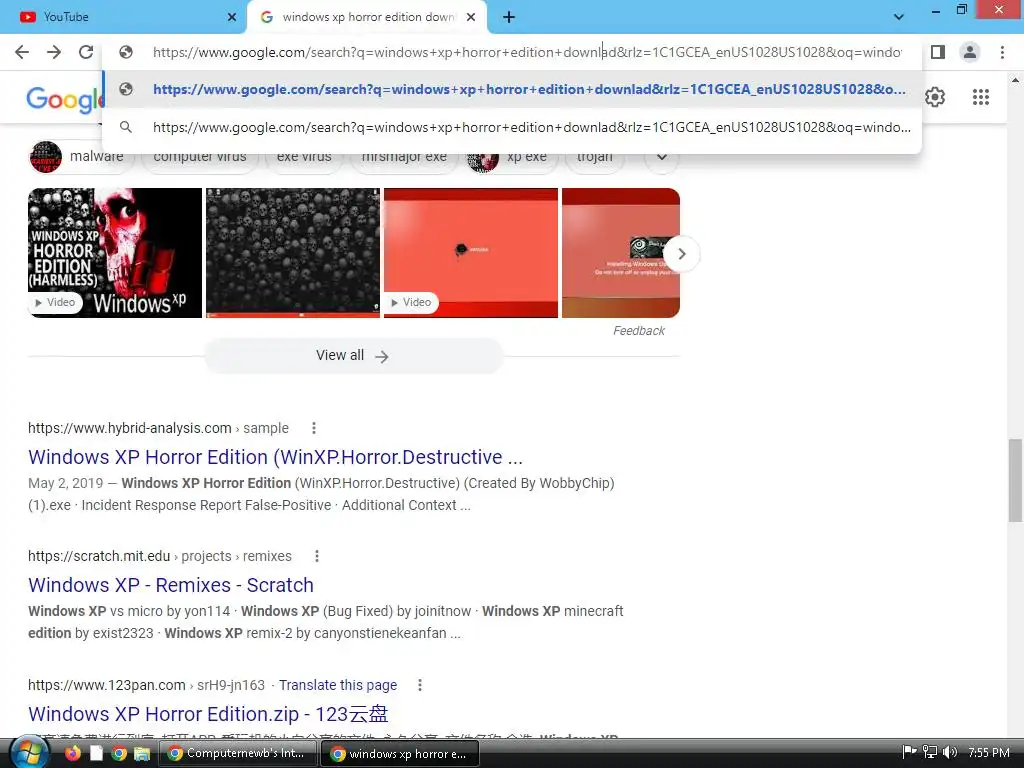The width and height of the screenshot is (1024, 768).
Task: Click the https://www.hybrid-analysis.com breadcrumb text
Action: tap(130, 428)
